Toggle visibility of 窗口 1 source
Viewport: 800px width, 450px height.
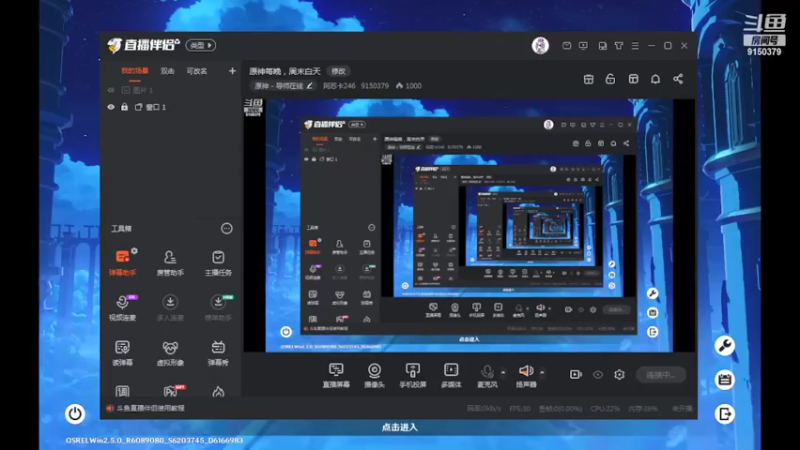(111, 107)
